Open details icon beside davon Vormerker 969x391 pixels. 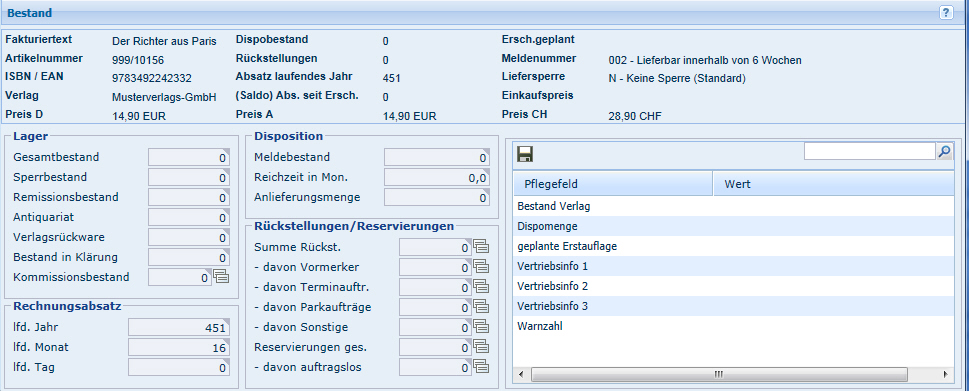pos(481,267)
